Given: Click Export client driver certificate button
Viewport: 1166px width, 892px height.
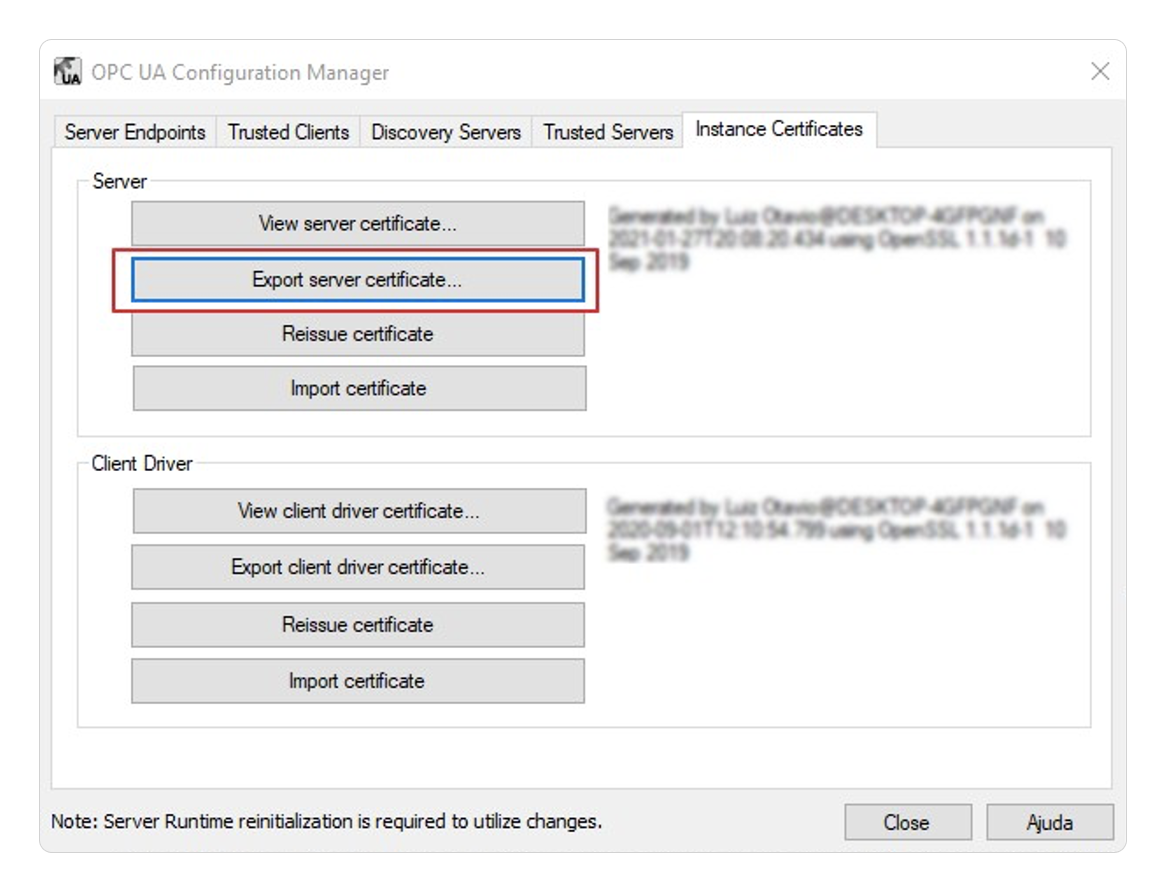Looking at the screenshot, I should pos(358,567).
